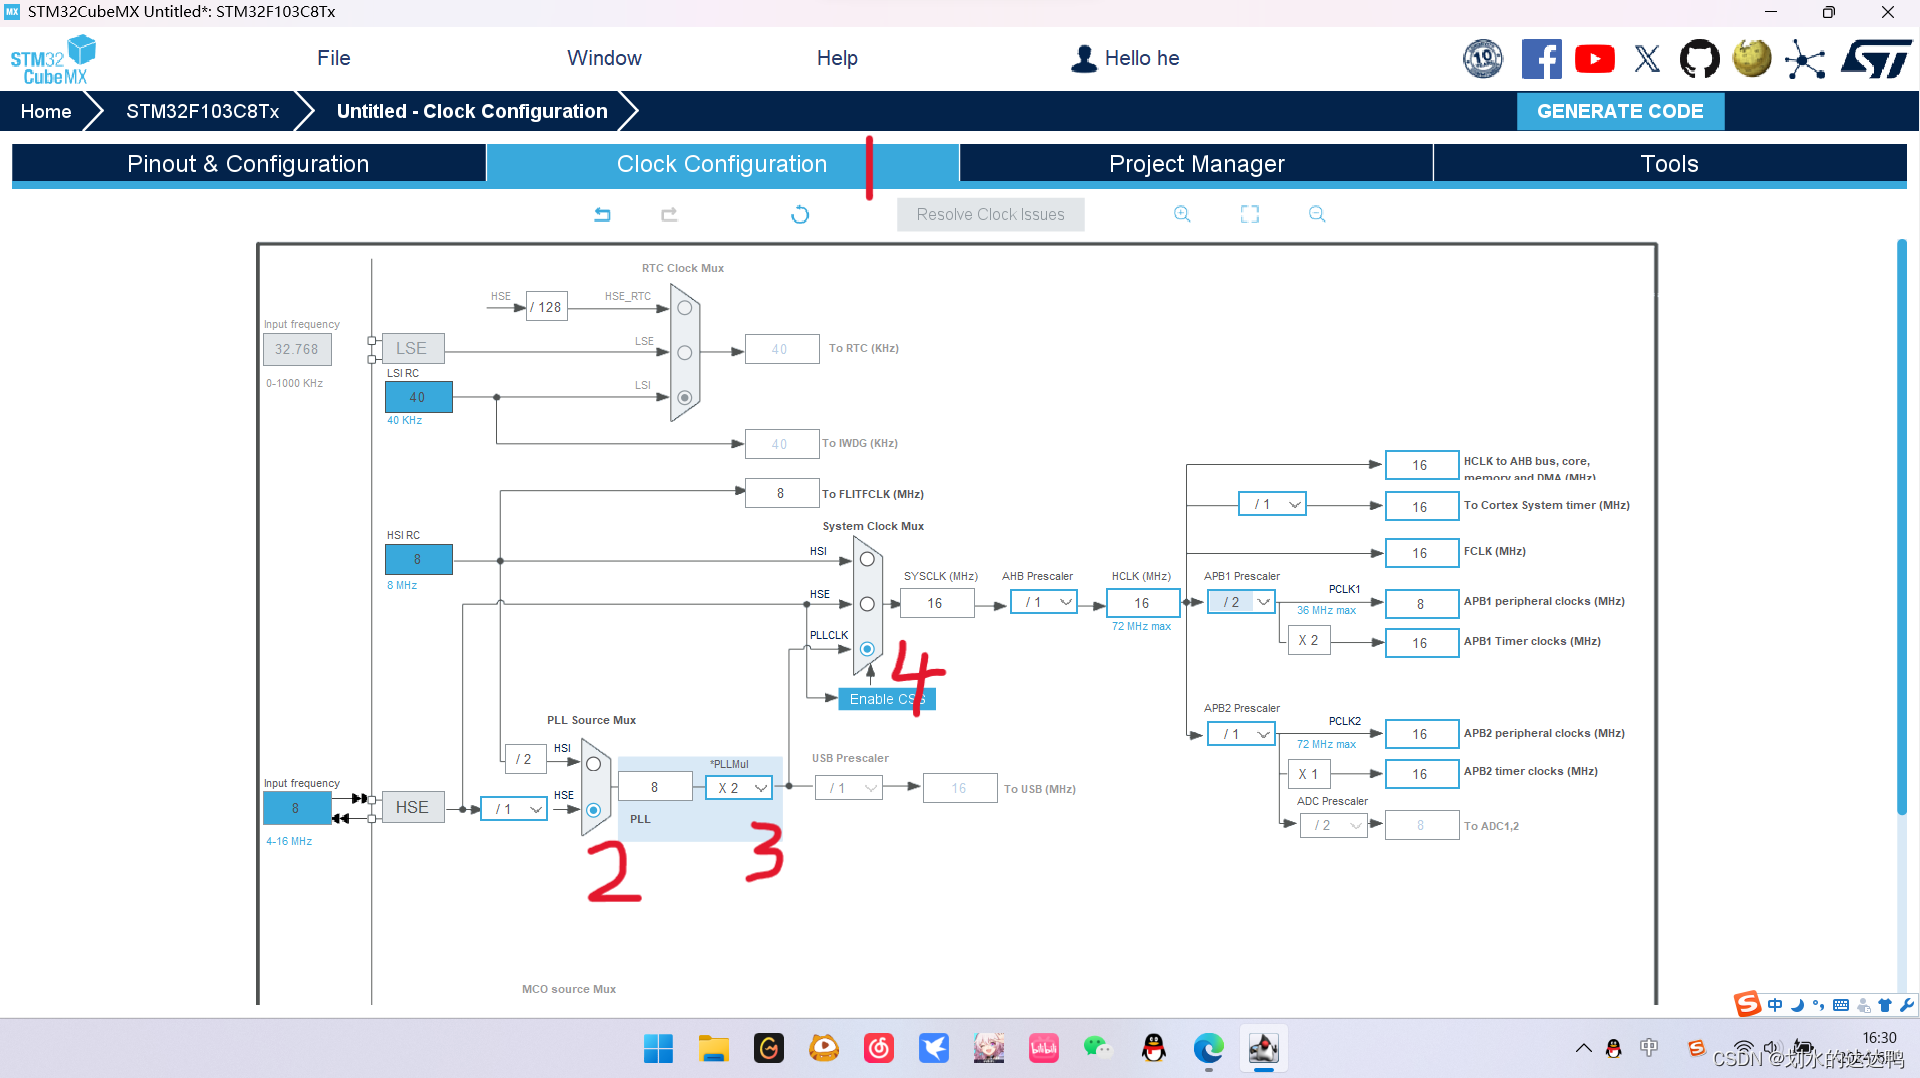
Task: Open the AHB Prescaler dropdown
Action: (1043, 602)
